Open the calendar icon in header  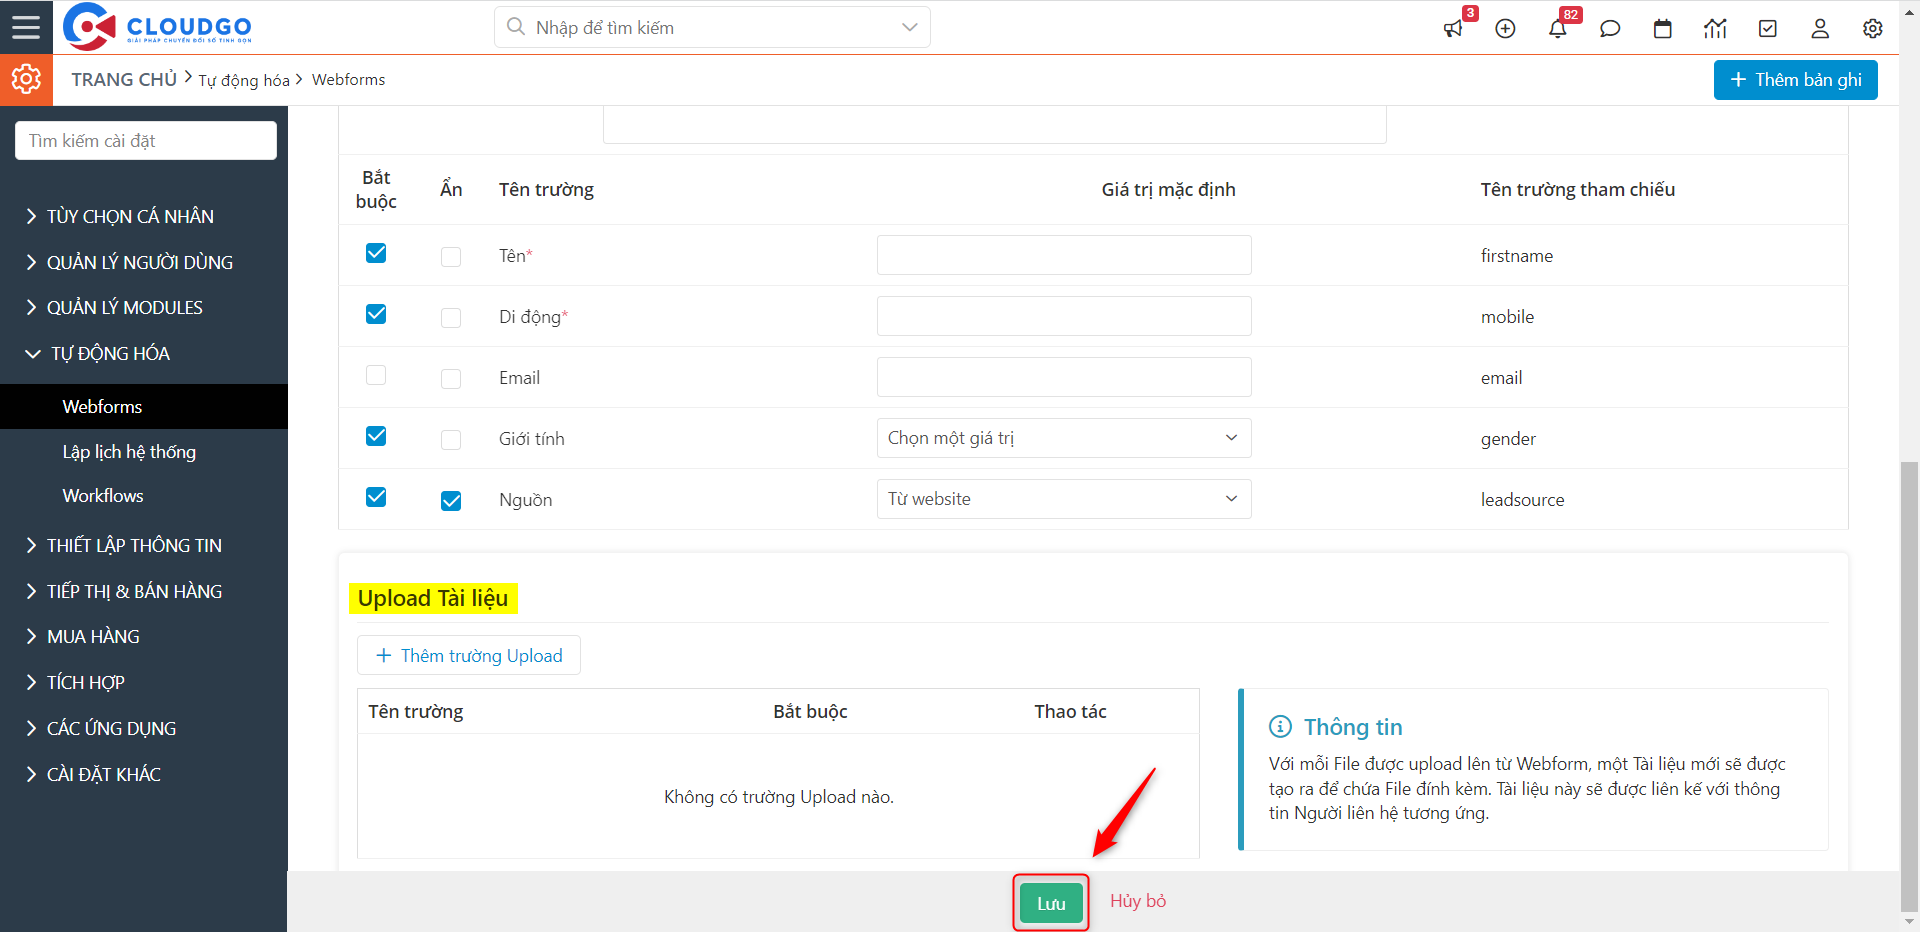pyautogui.click(x=1662, y=28)
